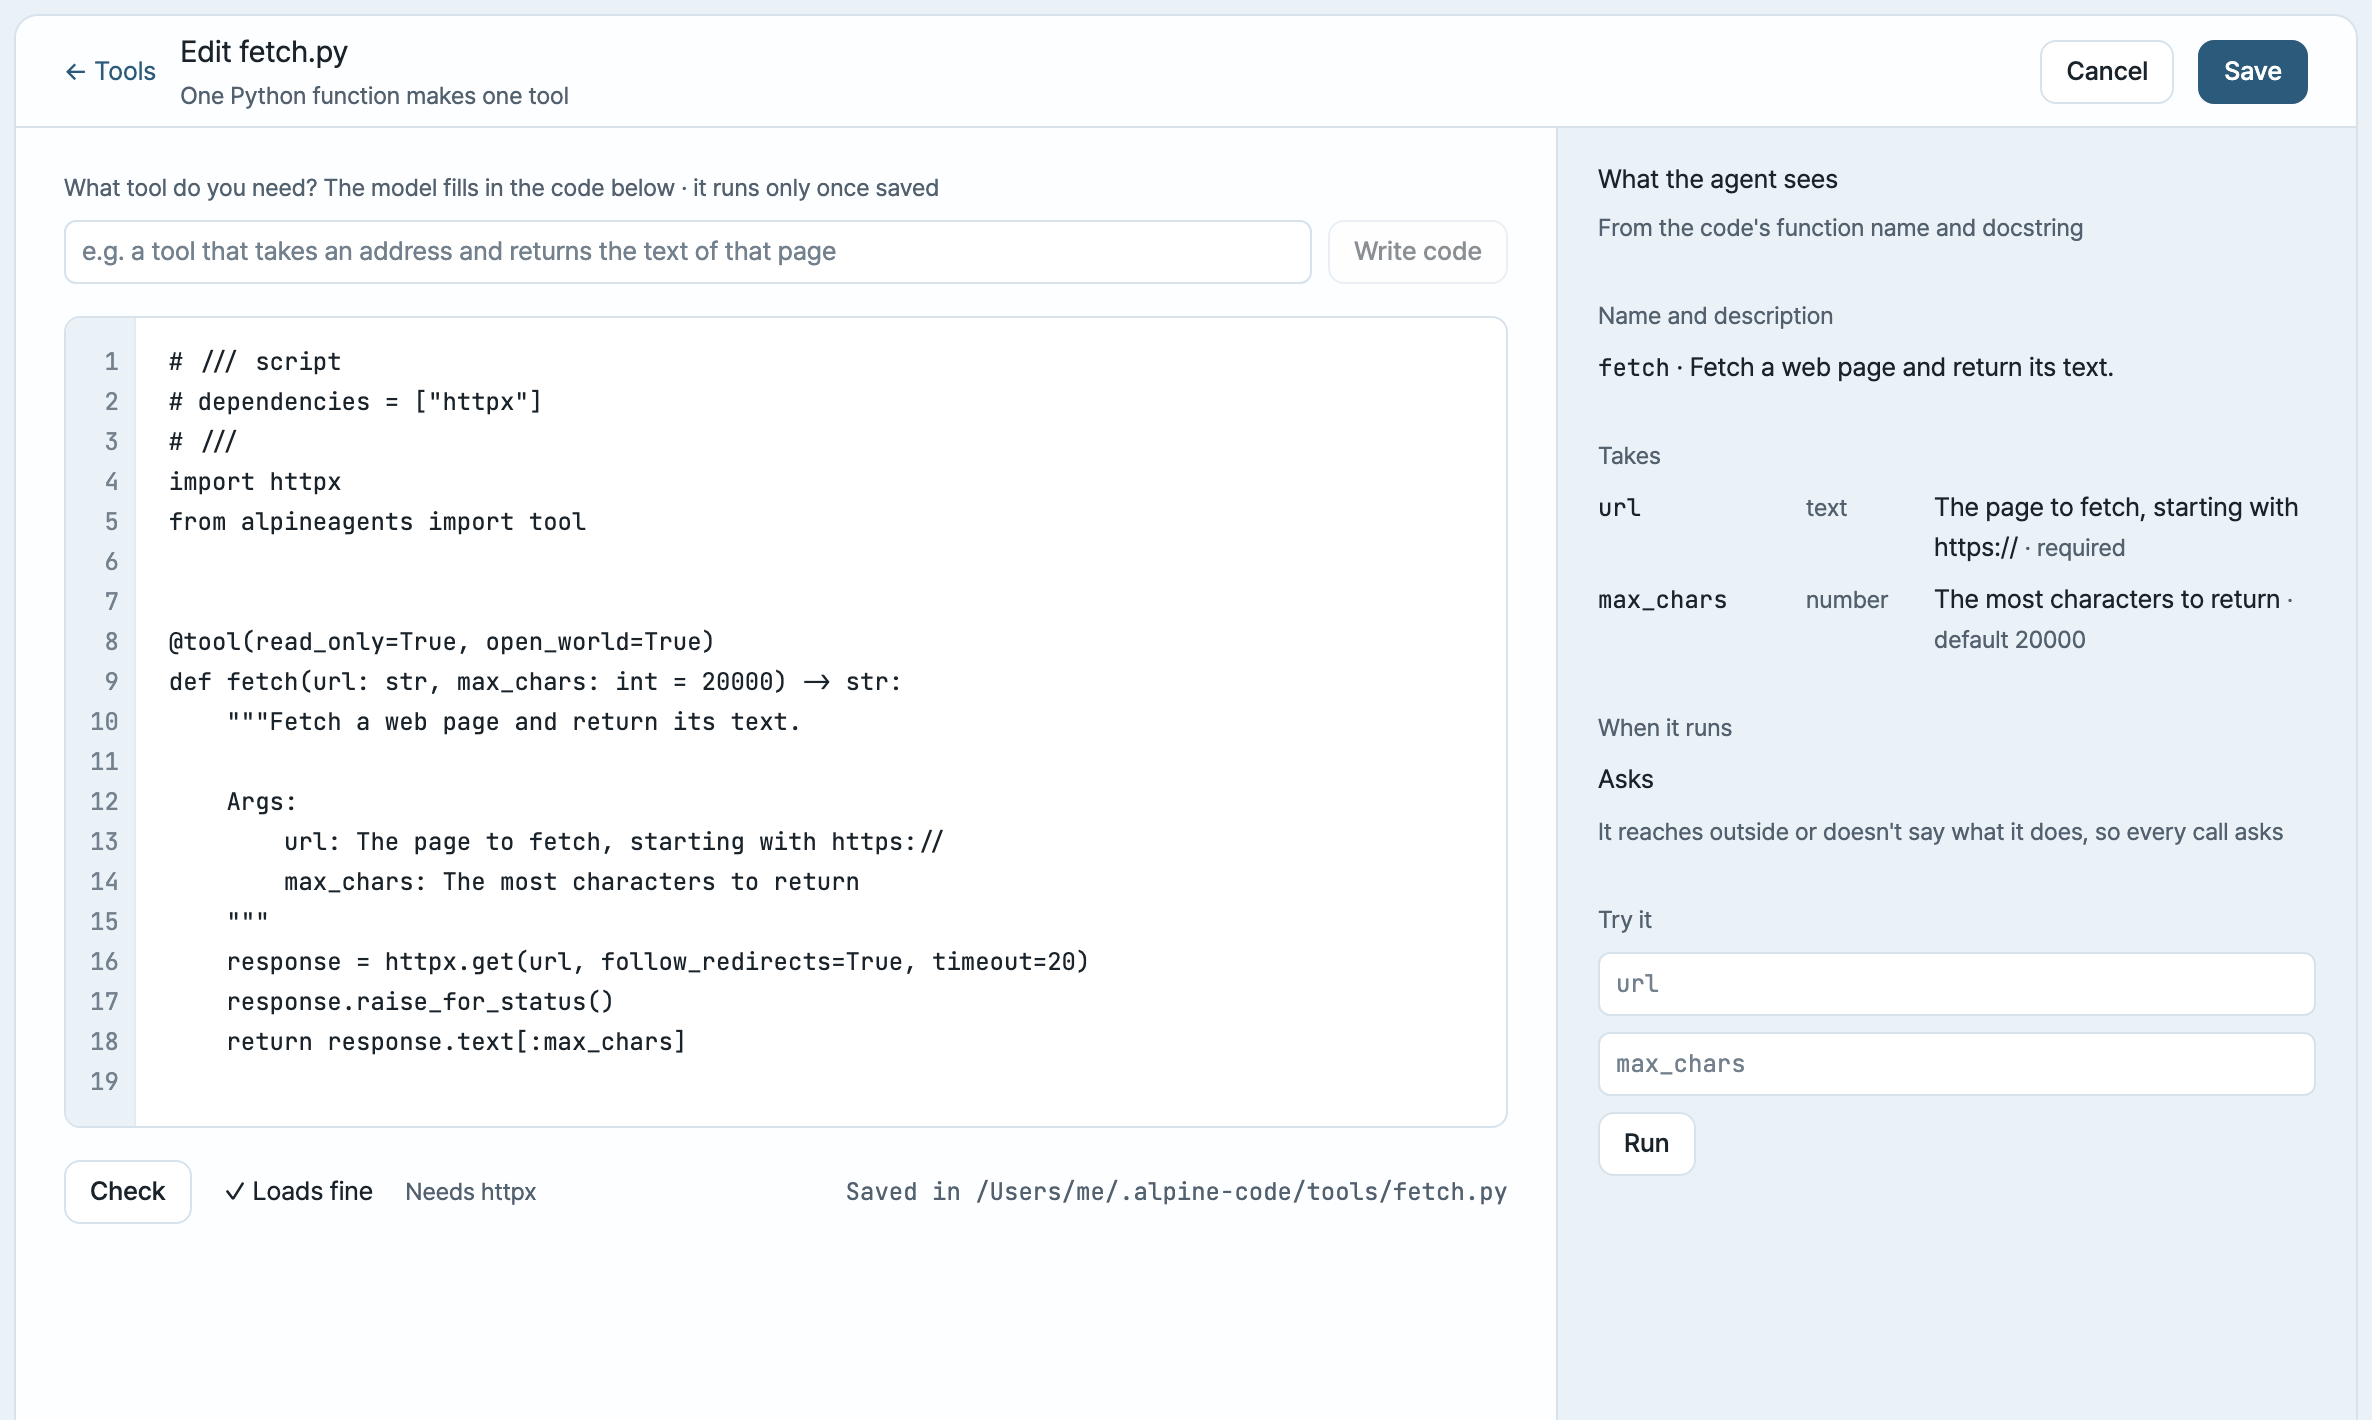Place cursor on 'import httpx' line
This screenshot has width=2372, height=1420.
[255, 482]
